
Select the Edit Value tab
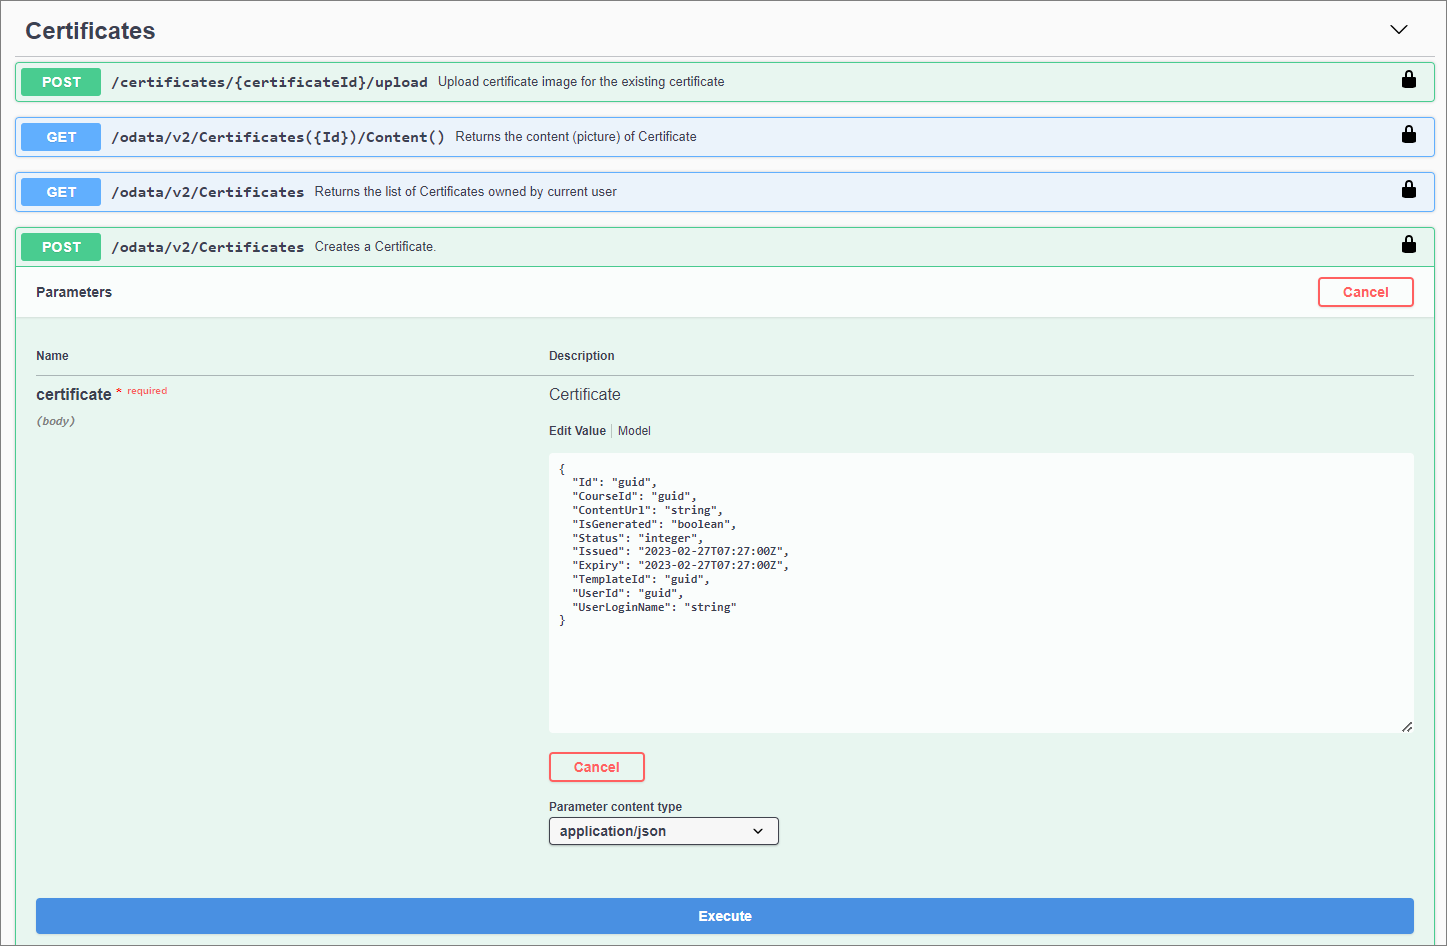(577, 430)
